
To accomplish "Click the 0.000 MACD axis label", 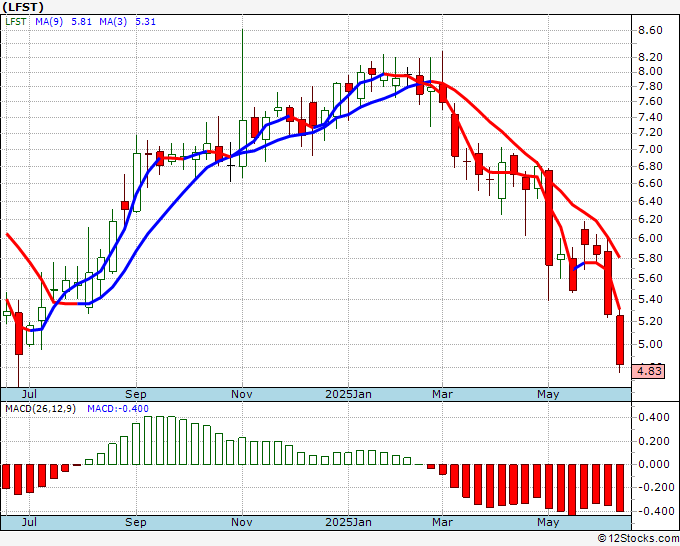I will pos(654,464).
